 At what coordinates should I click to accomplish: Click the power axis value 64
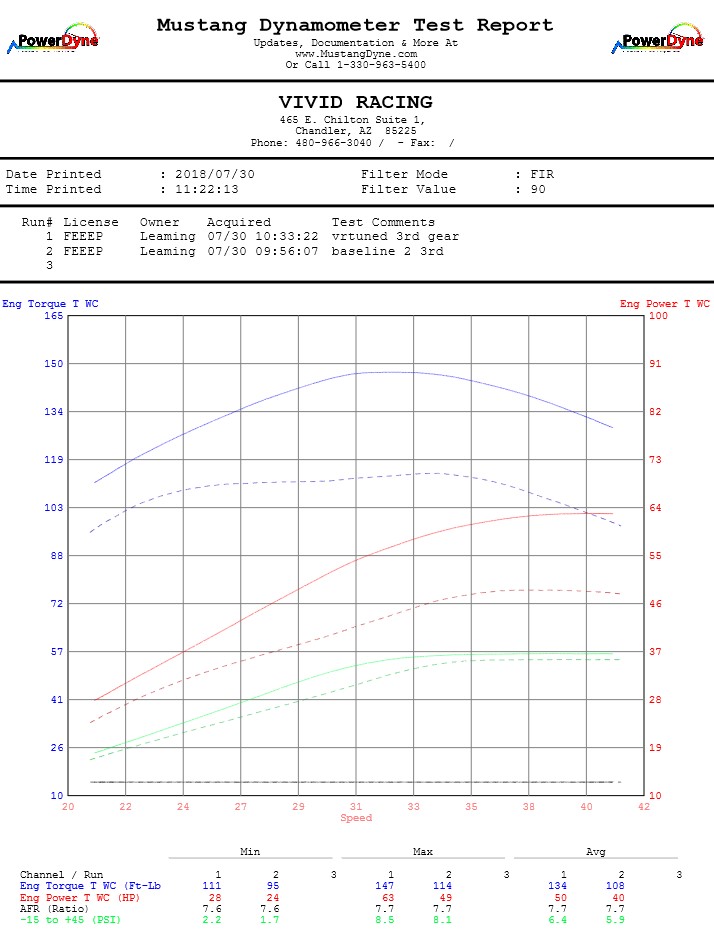point(655,507)
